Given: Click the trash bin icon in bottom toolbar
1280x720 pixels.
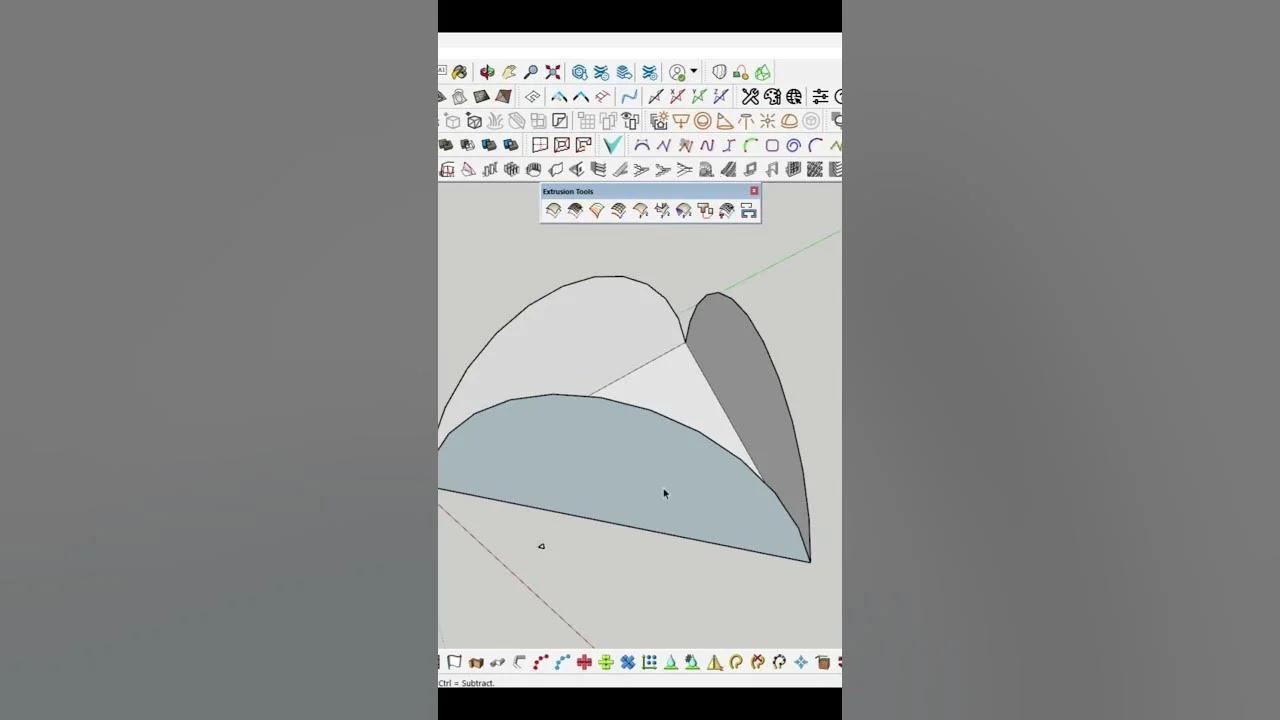Looking at the screenshot, I should pos(823,662).
